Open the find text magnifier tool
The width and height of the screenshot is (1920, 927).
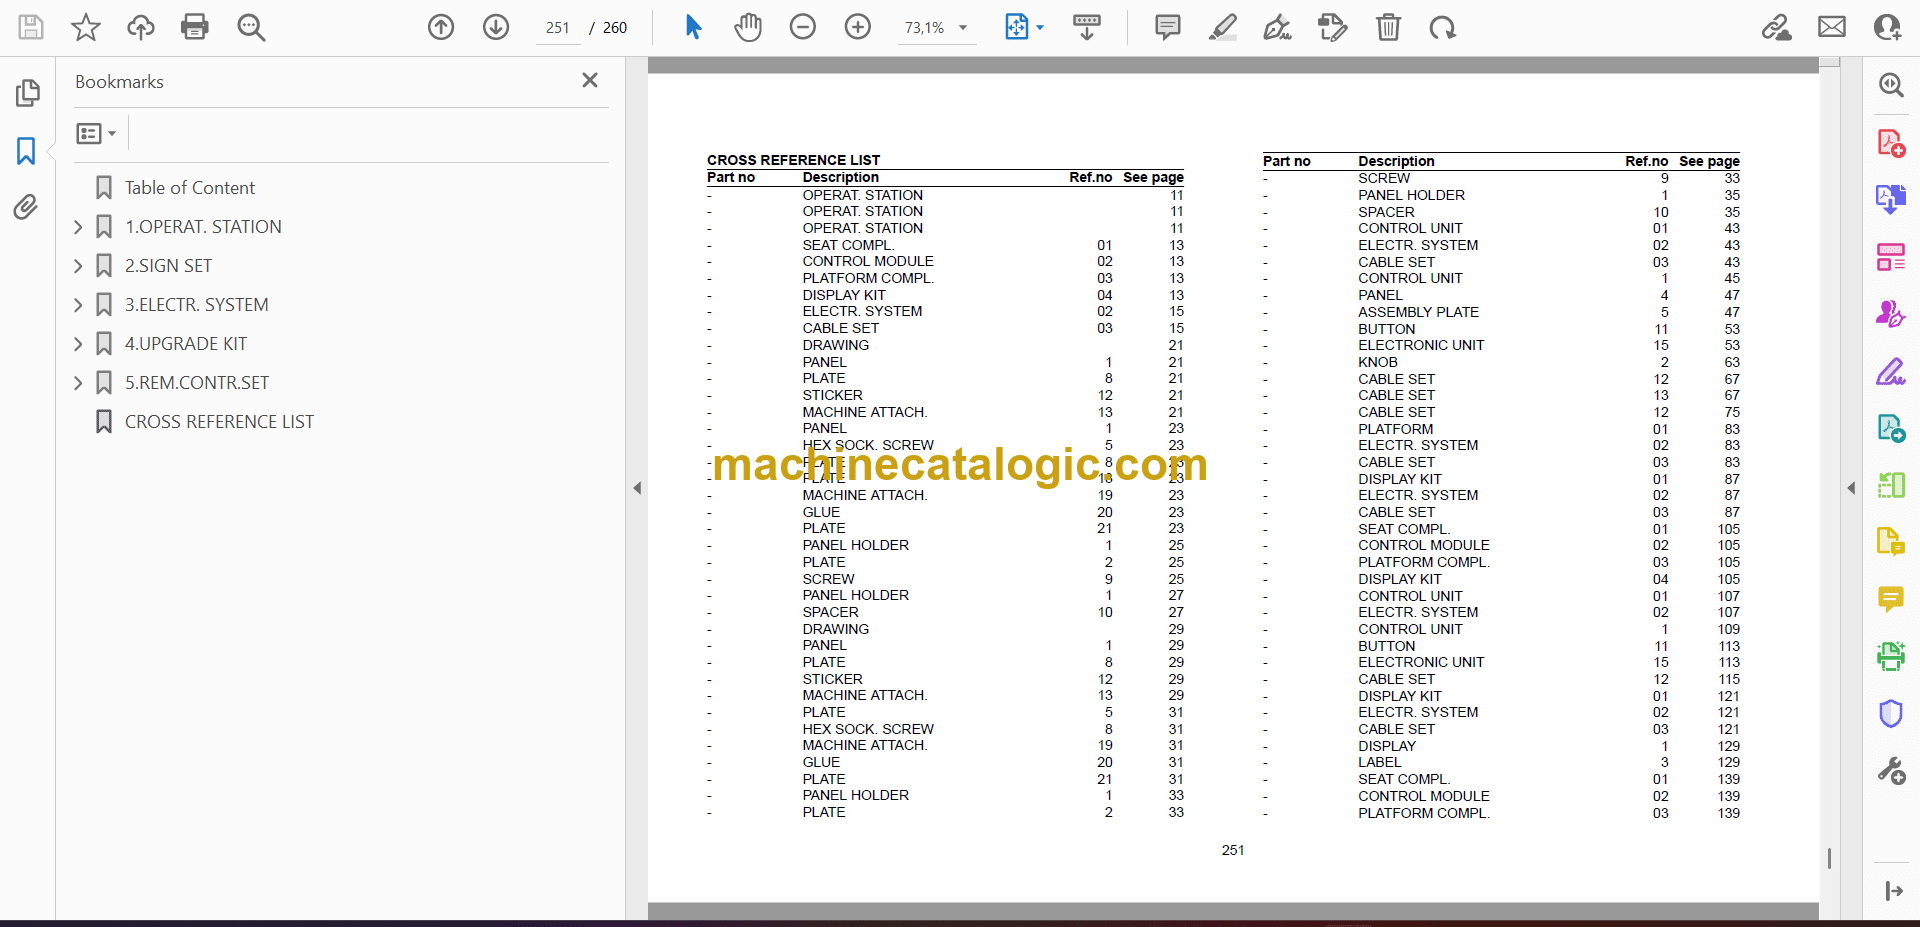(x=251, y=27)
